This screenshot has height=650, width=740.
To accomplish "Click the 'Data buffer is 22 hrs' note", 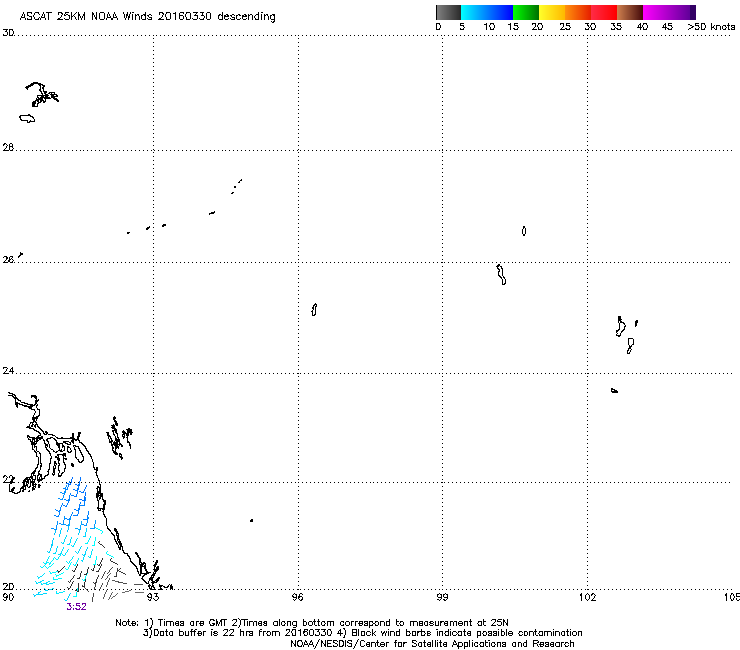I will [362, 633].
